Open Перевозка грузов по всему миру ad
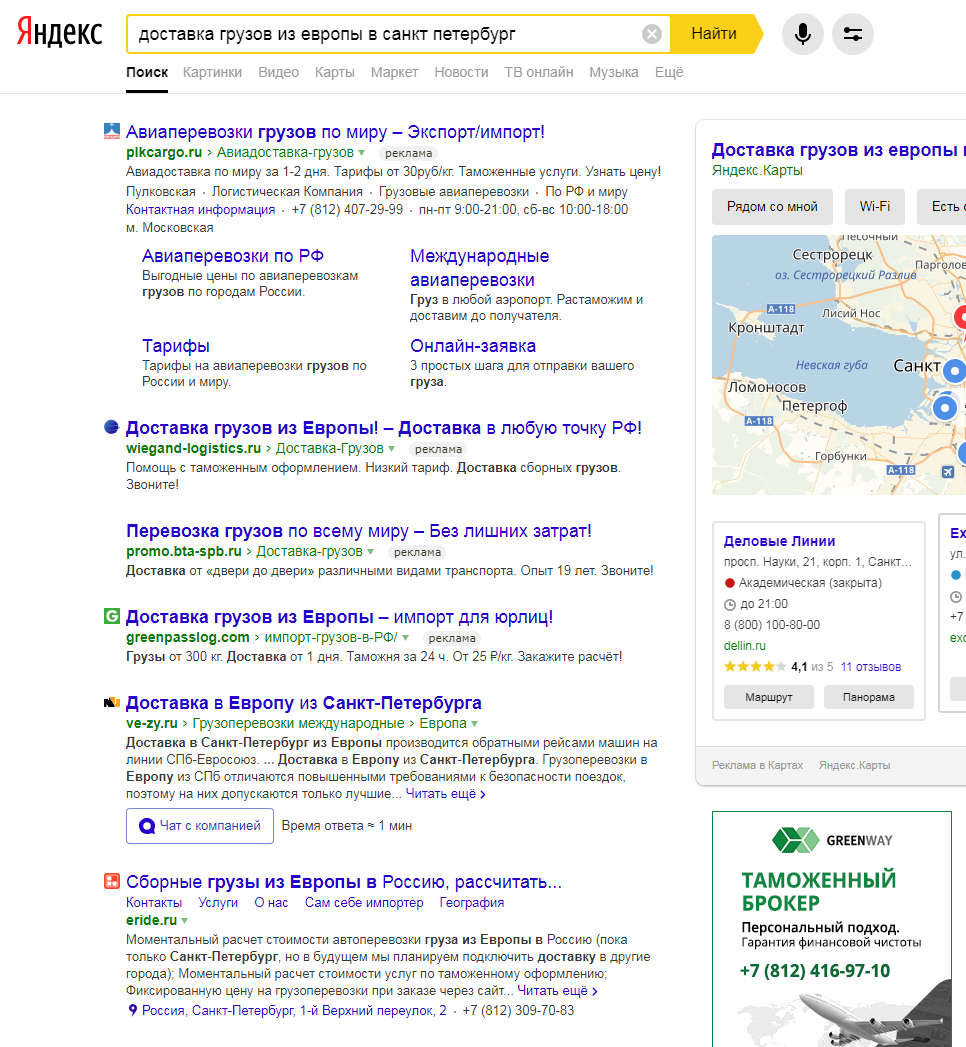The height and width of the screenshot is (1047, 966). coord(358,531)
